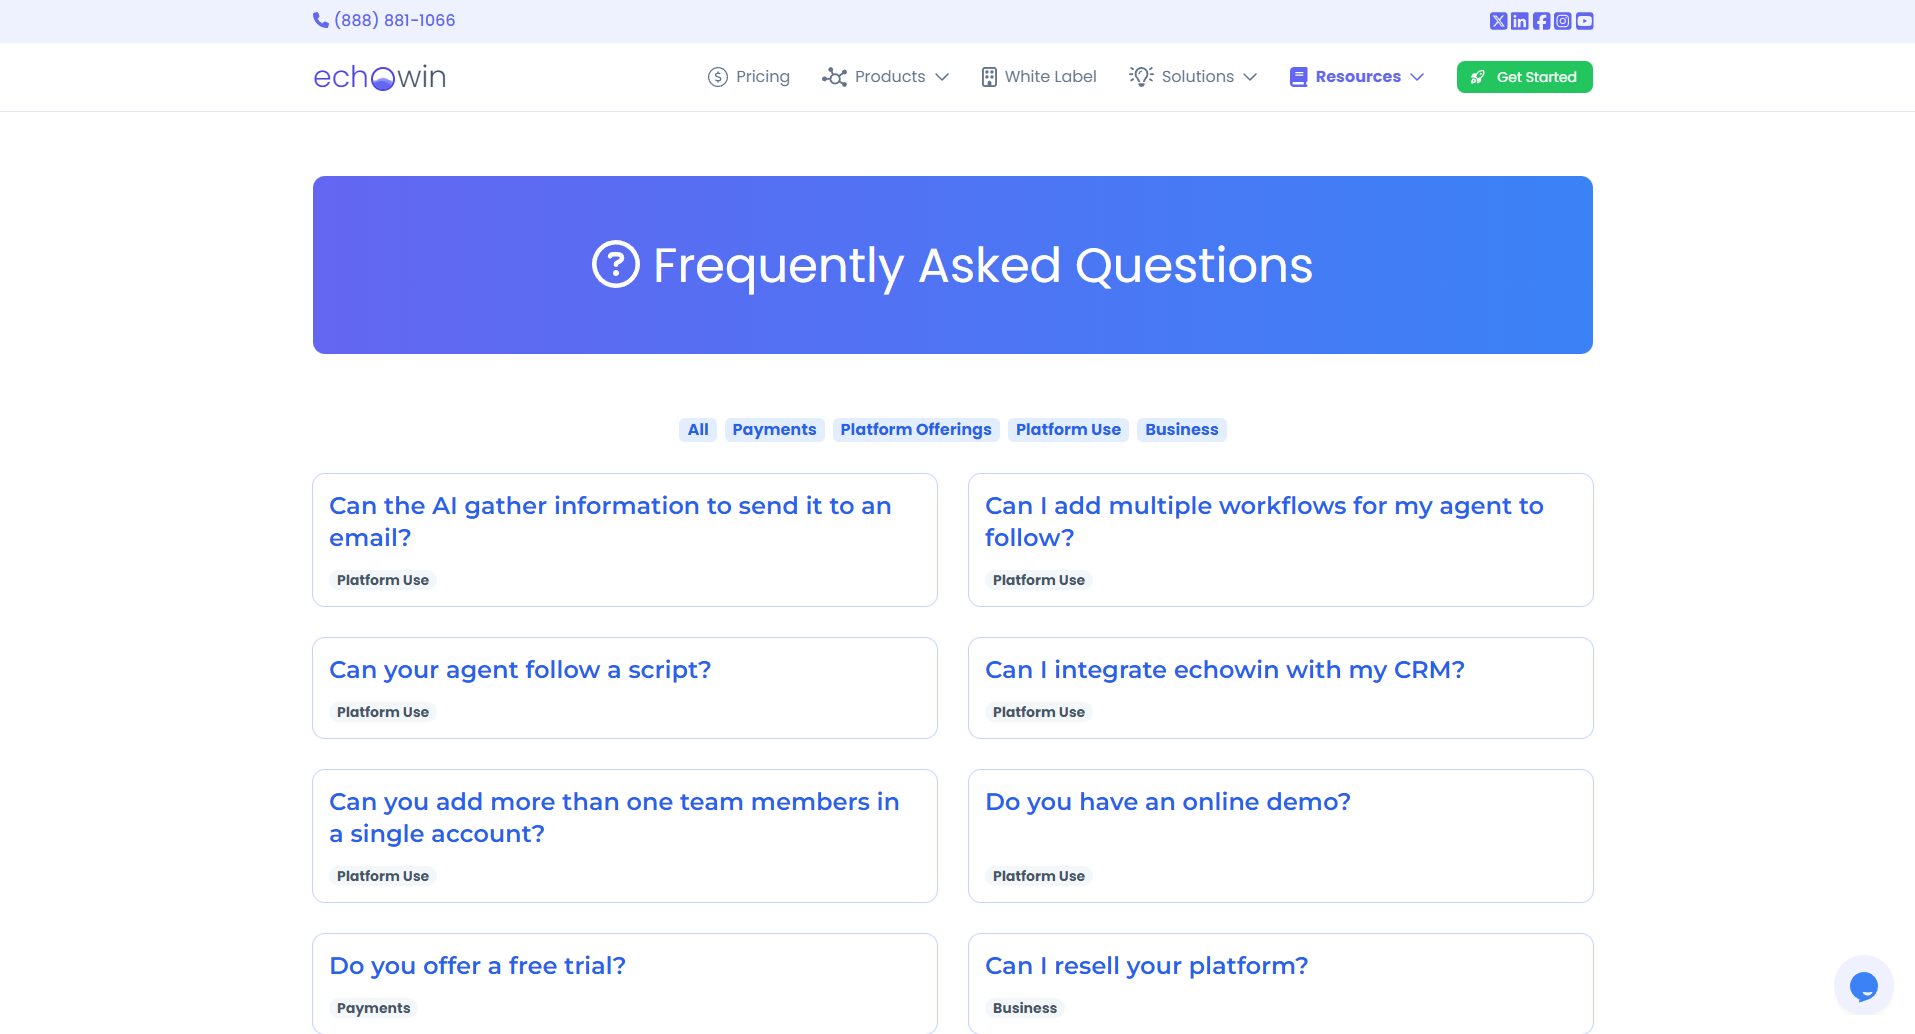Screen dimensions: 1915x1034
Task: Show All FAQ categories
Action: [698, 430]
